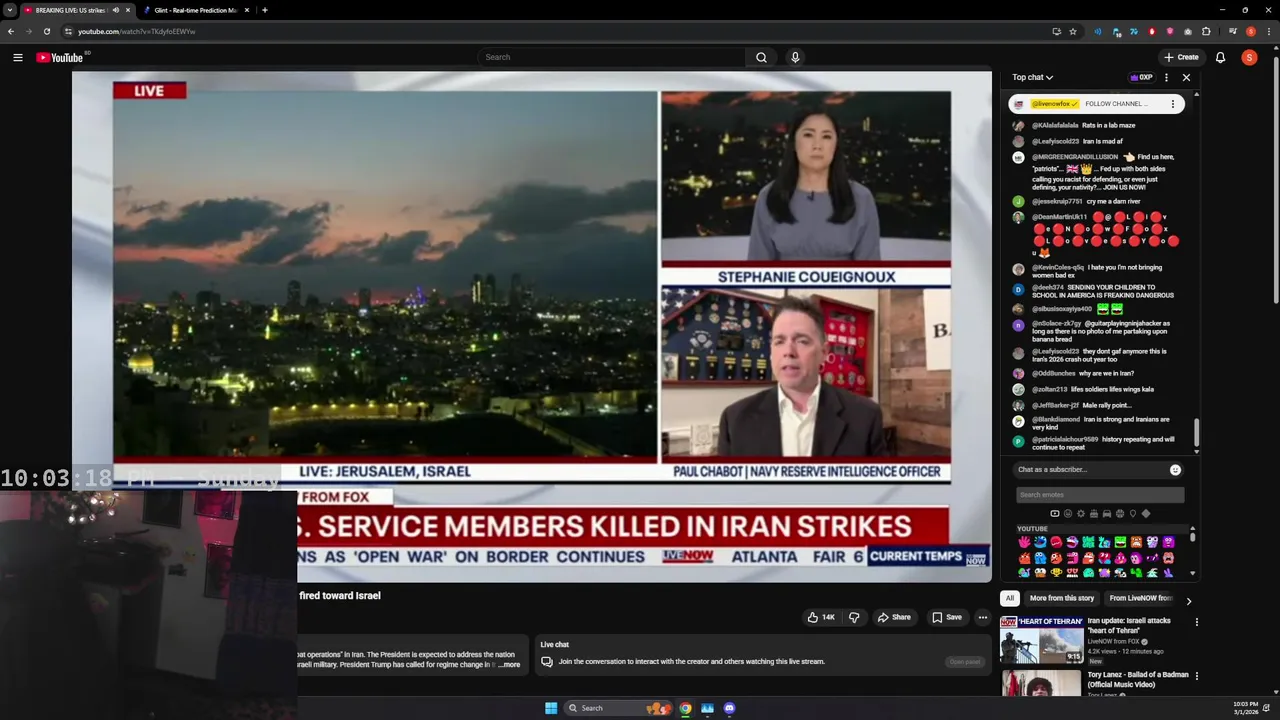Select the objects lightbulb emoji category
The width and height of the screenshot is (1280, 720).
click(1132, 514)
